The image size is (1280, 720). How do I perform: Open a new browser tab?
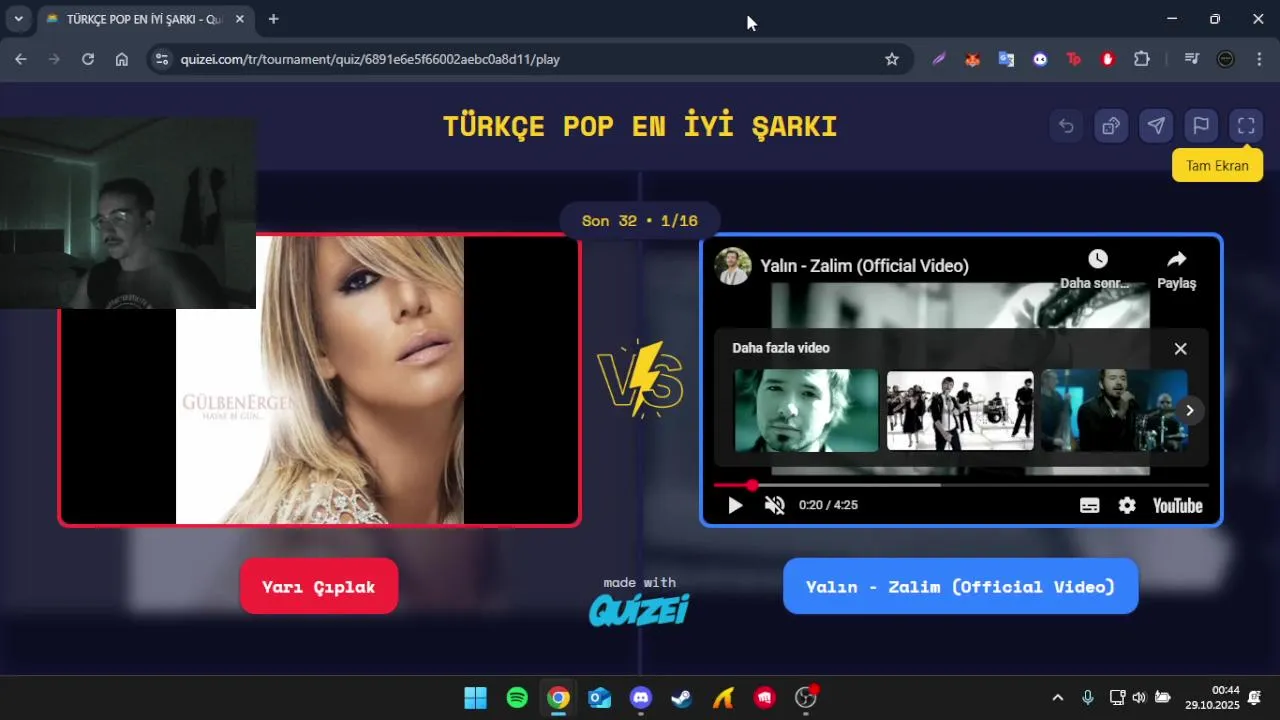273,19
